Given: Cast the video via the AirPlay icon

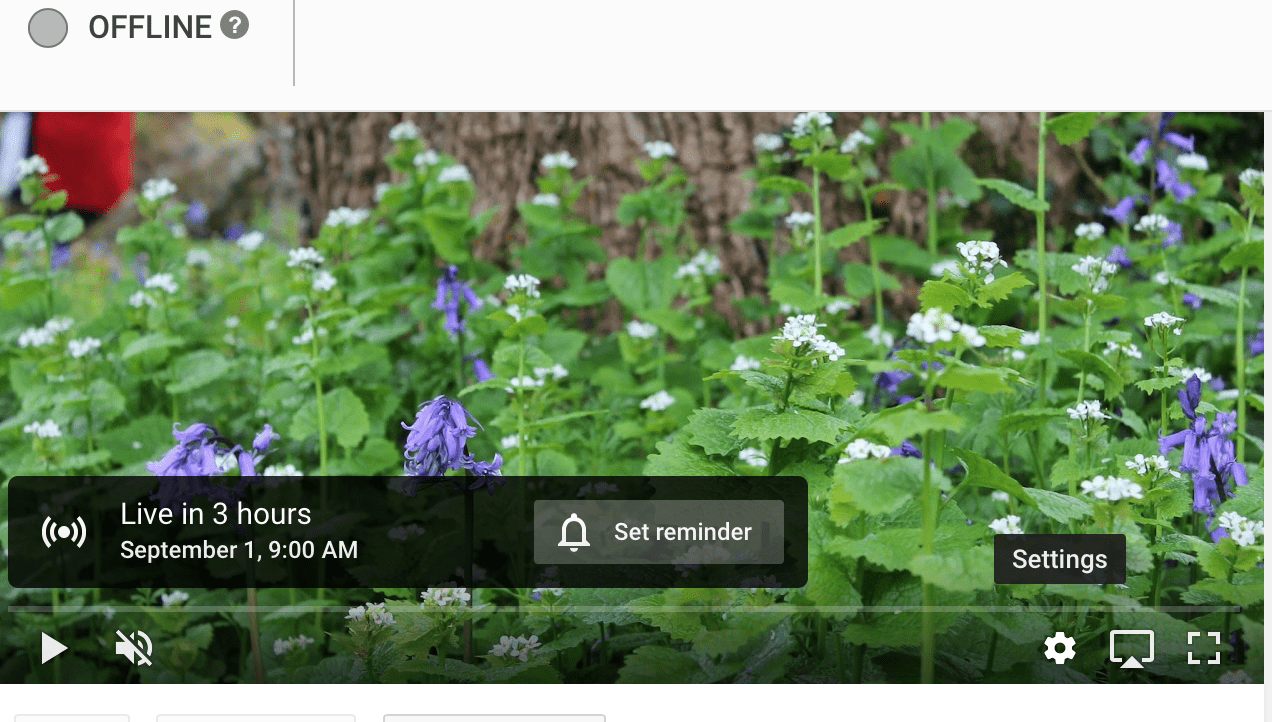Looking at the screenshot, I should [1132, 648].
